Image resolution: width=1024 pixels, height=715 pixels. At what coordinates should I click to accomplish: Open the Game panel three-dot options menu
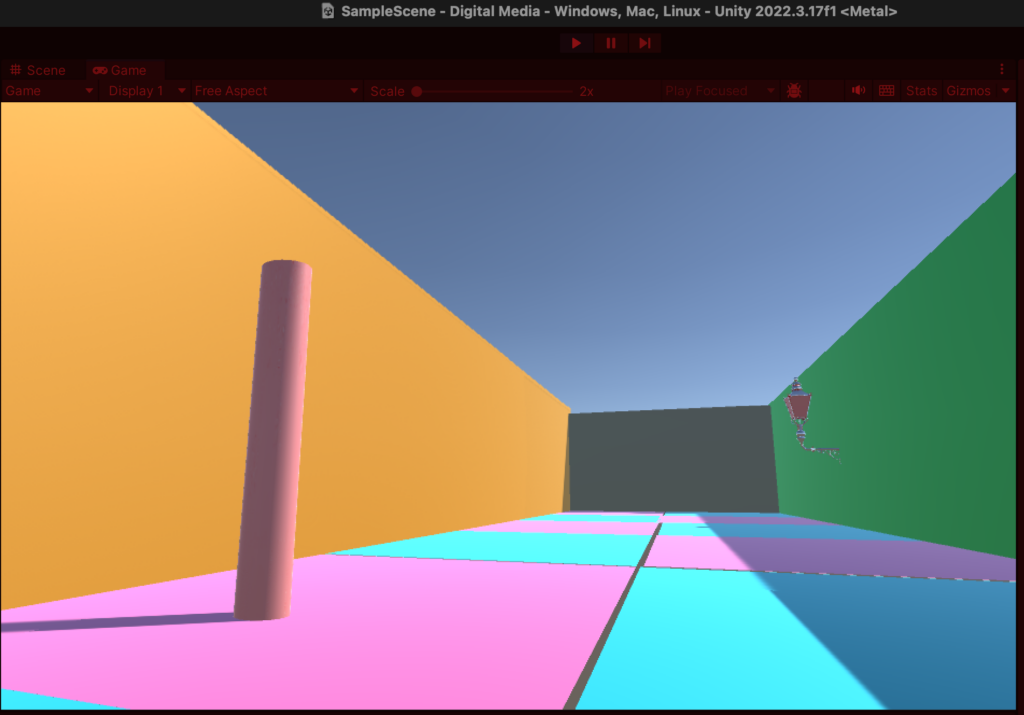click(1002, 70)
